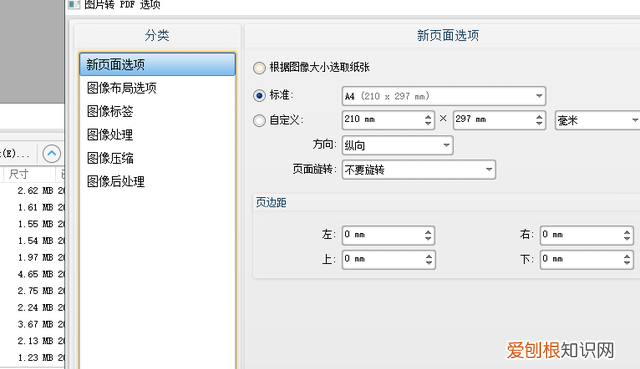Select 自定义 radio button
This screenshot has width=640, height=369.
pyautogui.click(x=259, y=120)
